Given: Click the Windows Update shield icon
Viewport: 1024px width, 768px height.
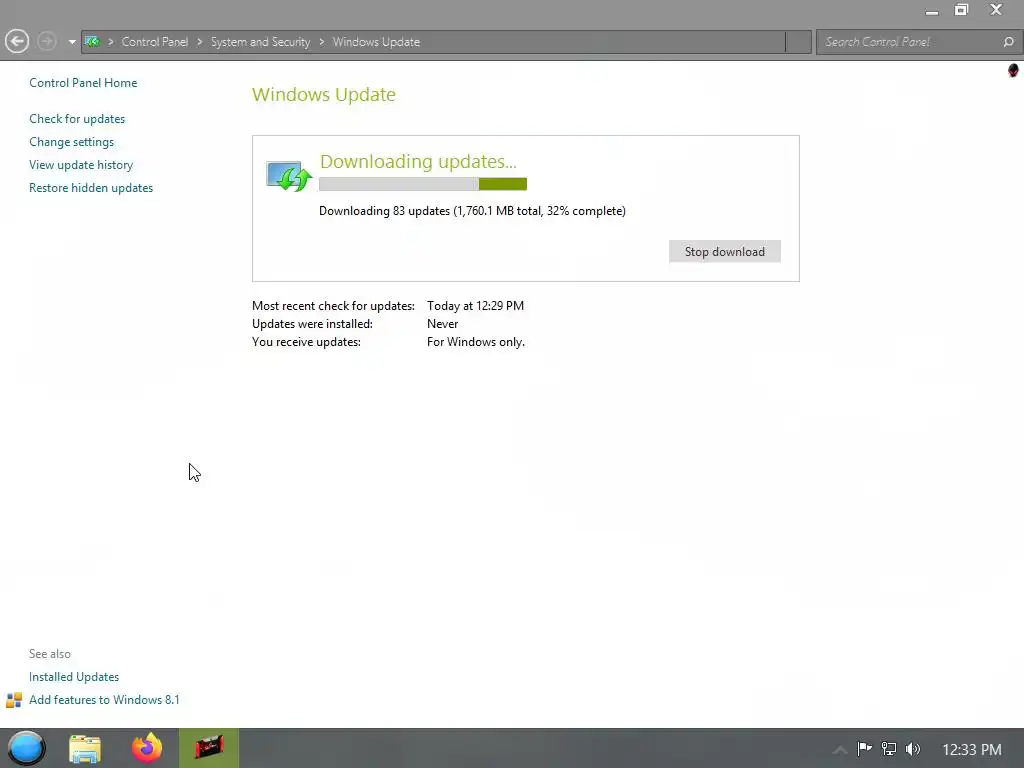Looking at the screenshot, I should (289, 176).
